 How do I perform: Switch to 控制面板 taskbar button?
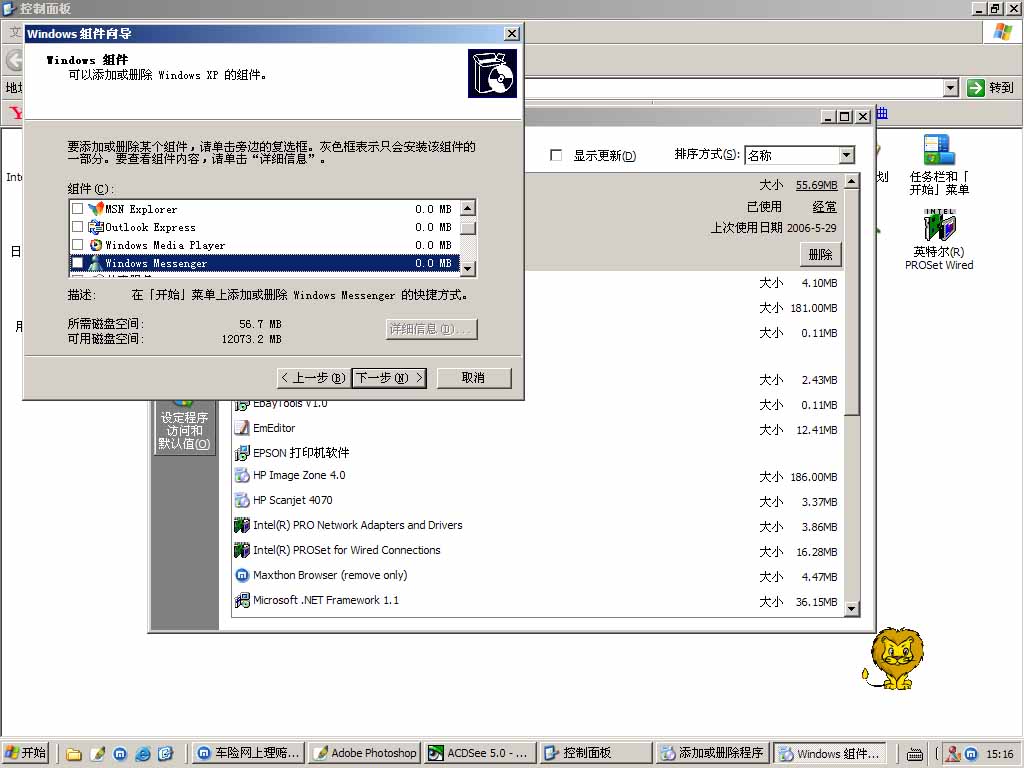[x=596, y=754]
